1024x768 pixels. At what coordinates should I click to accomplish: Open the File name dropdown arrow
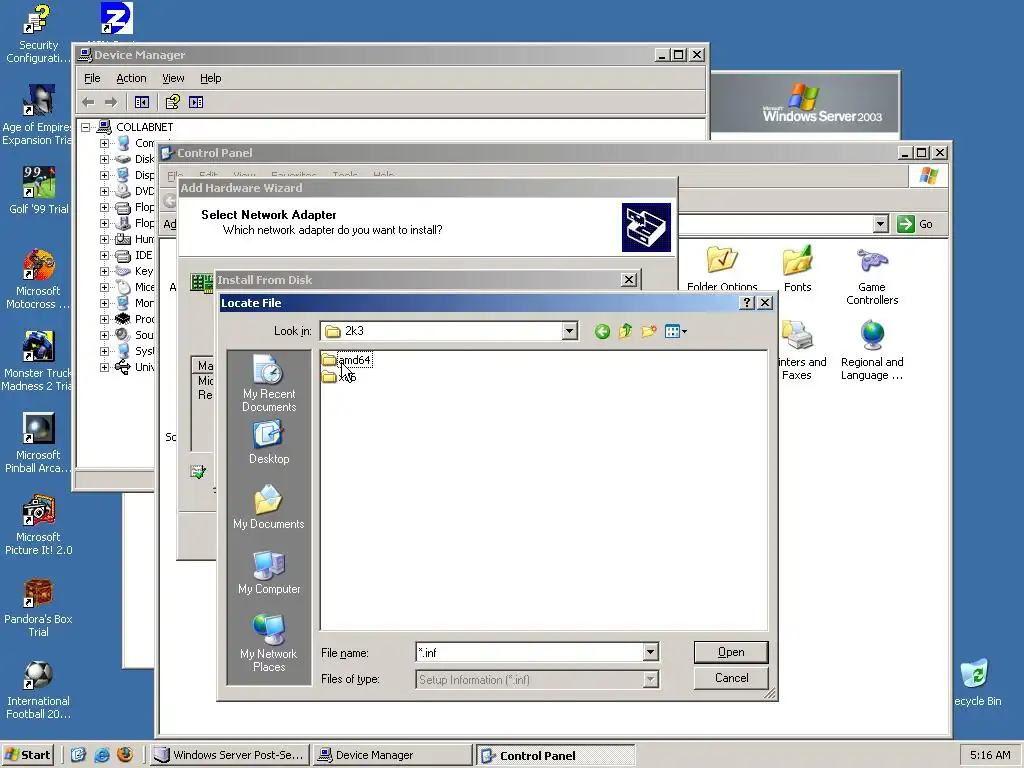650,652
